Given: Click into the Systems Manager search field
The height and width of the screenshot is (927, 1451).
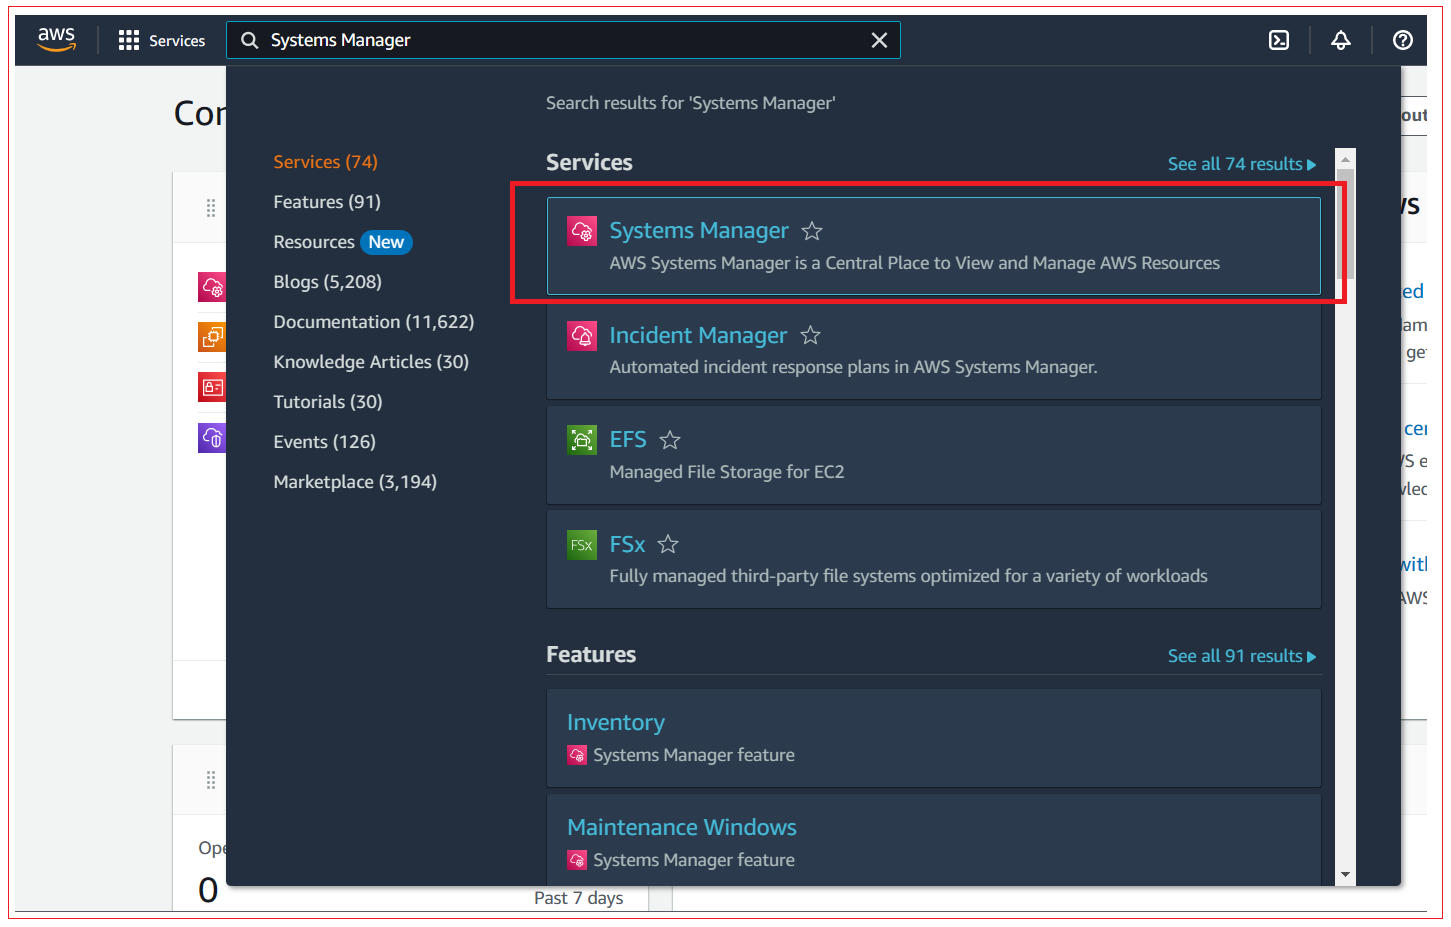Looking at the screenshot, I should (x=563, y=40).
